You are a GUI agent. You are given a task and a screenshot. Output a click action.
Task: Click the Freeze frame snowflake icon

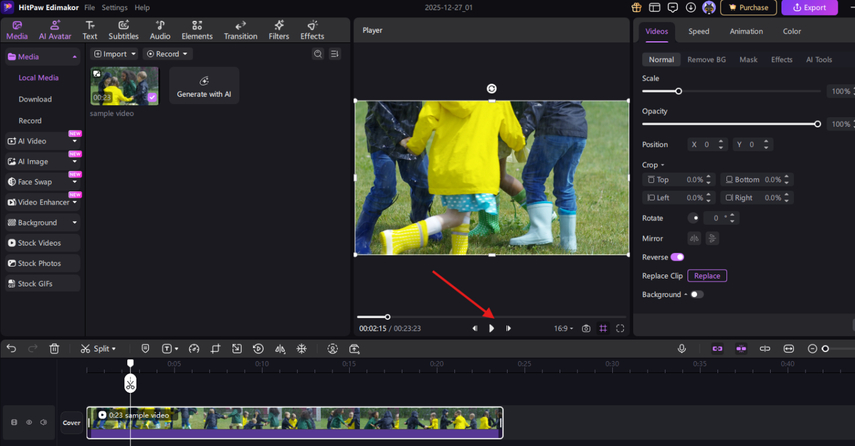[x=302, y=349]
